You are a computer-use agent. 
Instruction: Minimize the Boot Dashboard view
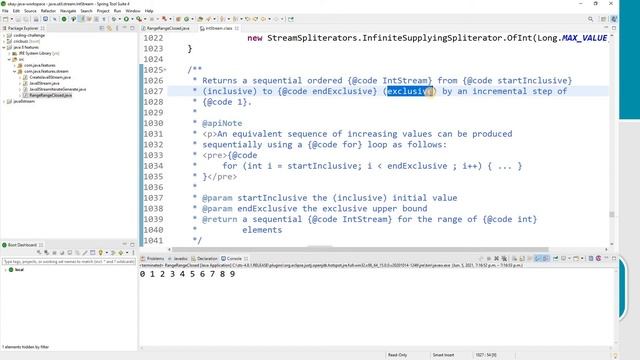124,244
